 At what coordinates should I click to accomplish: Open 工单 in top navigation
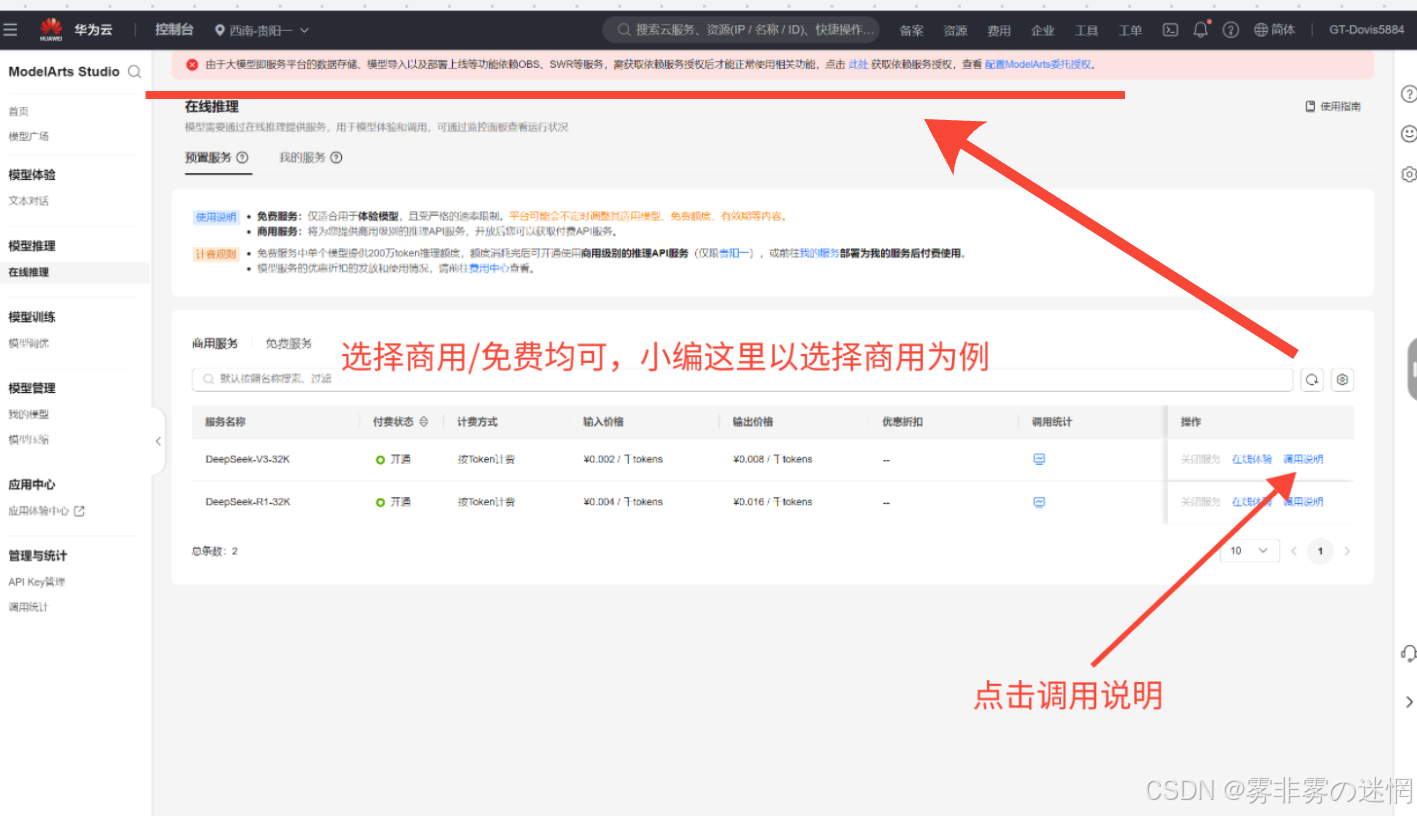click(x=1130, y=31)
